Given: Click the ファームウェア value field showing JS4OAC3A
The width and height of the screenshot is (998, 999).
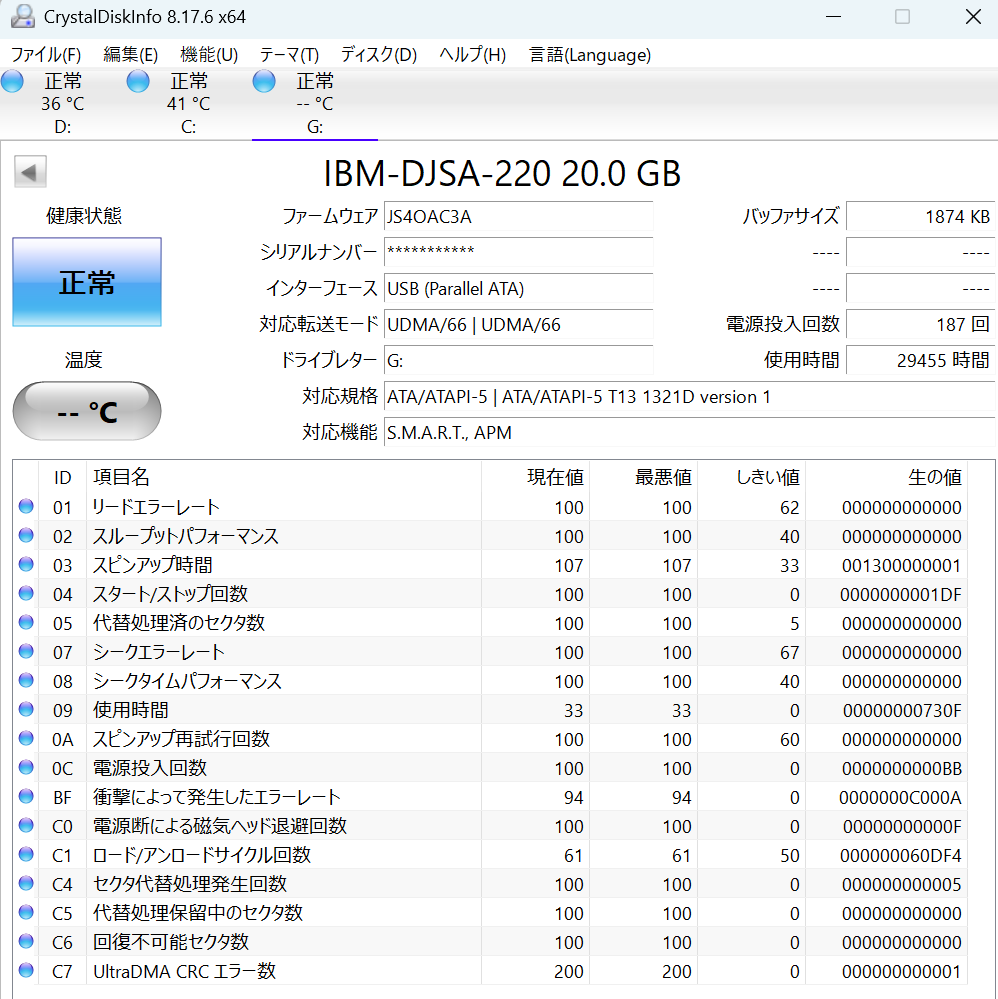Looking at the screenshot, I should [518, 217].
